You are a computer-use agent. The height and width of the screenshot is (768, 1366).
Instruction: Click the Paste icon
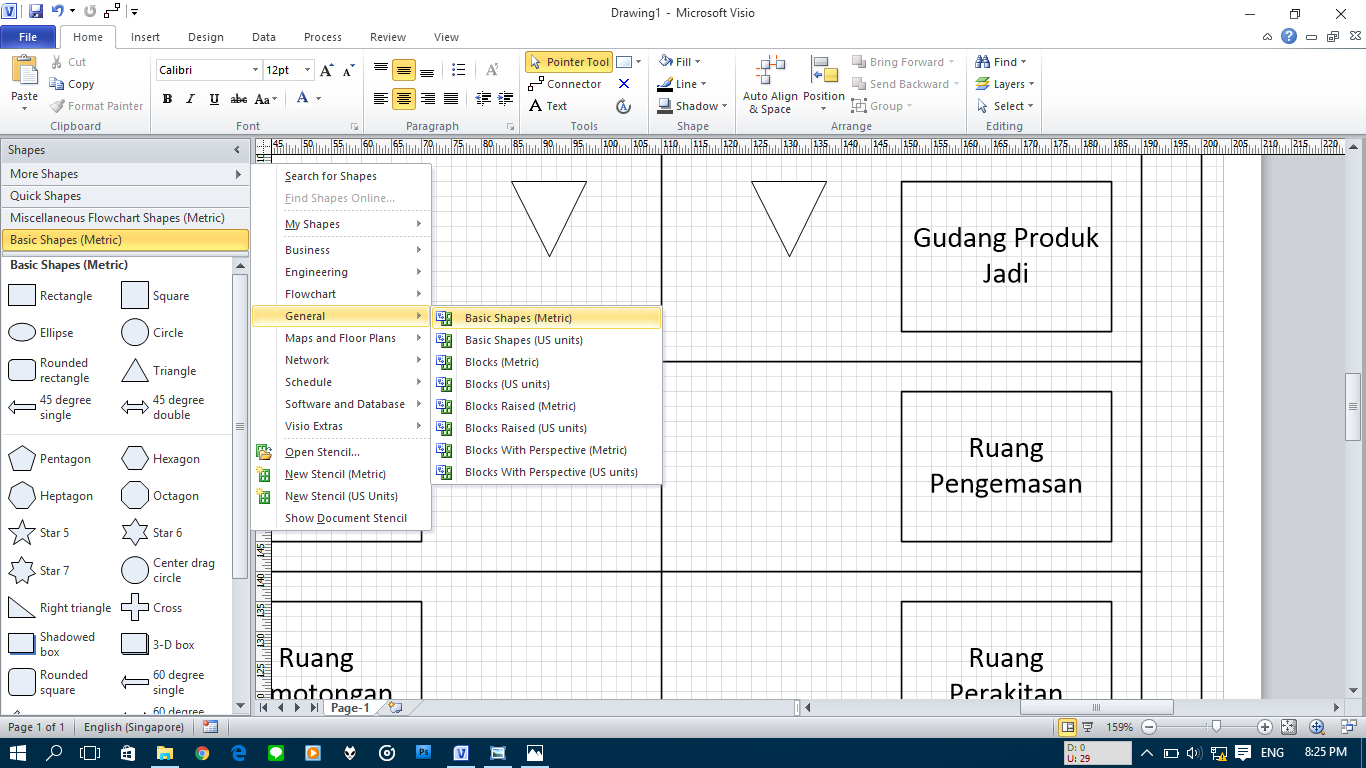coord(25,71)
